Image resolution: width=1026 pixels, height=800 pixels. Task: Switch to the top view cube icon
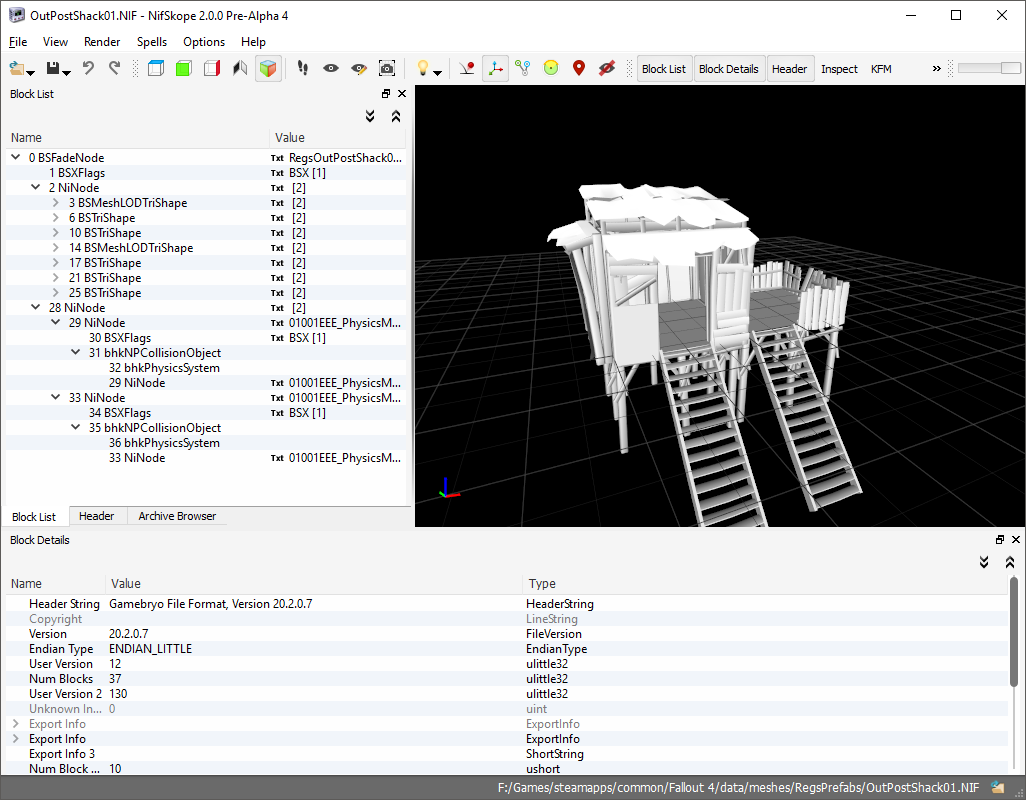(156, 68)
